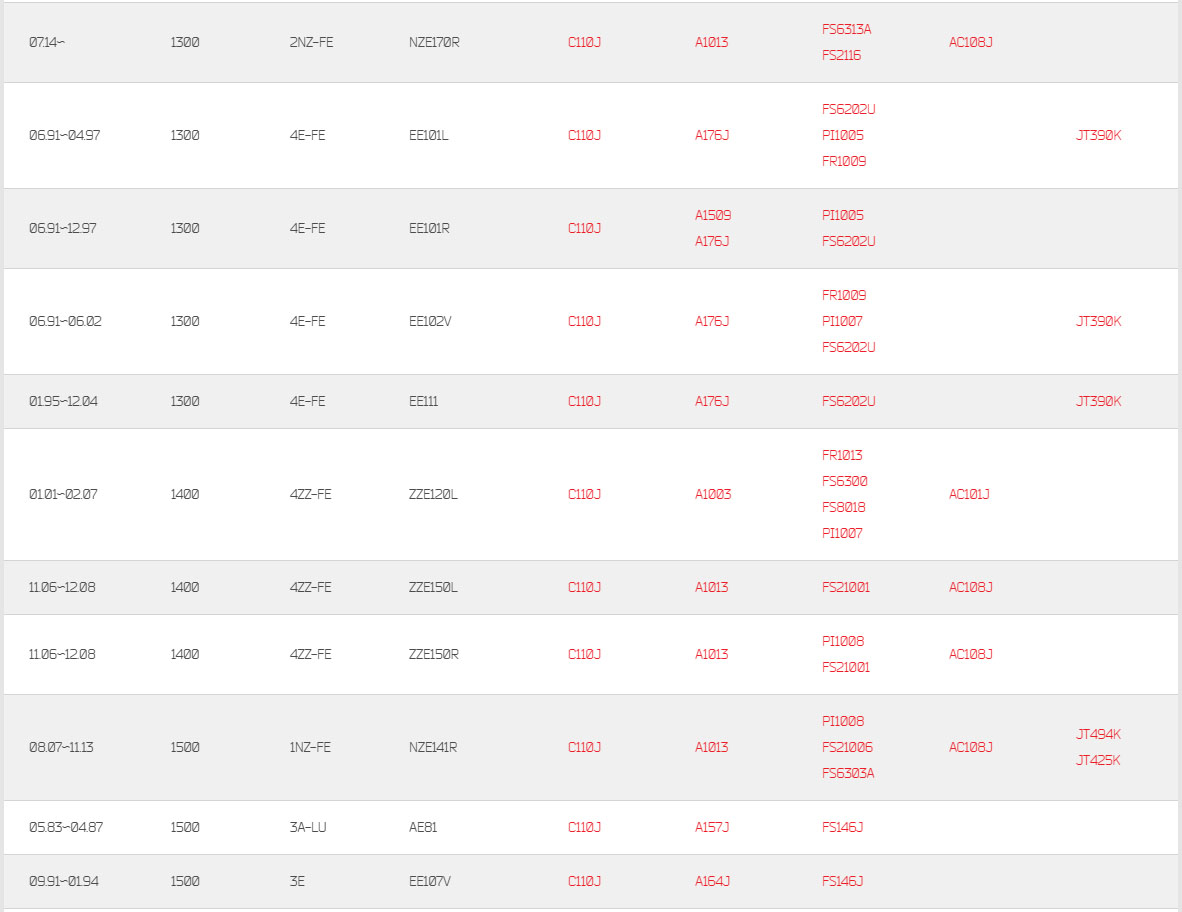
Task: Open A176J in the EE101L row
Action: click(712, 136)
